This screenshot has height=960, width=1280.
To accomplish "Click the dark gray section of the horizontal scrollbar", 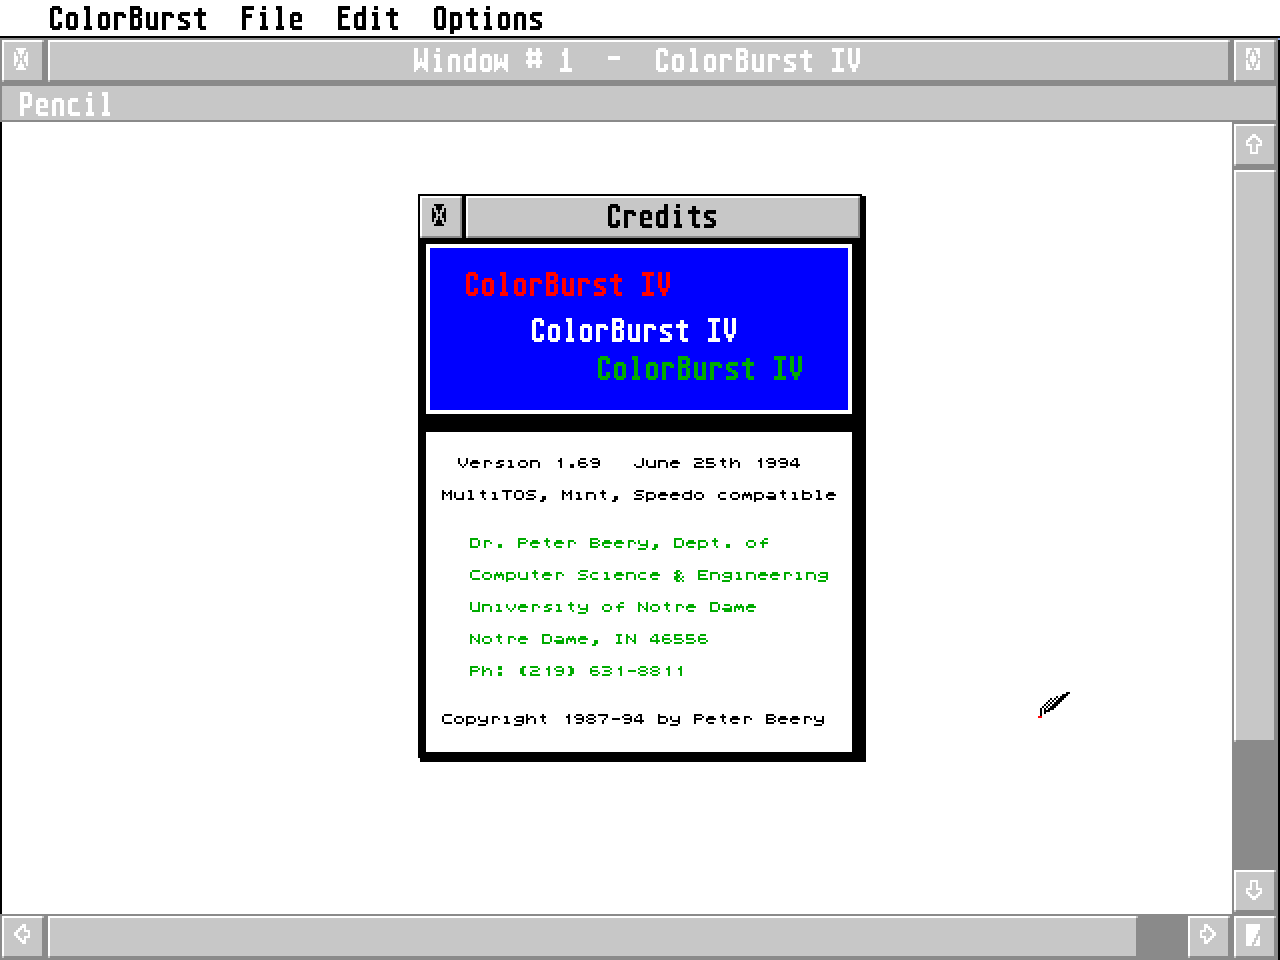I will coord(1161,935).
